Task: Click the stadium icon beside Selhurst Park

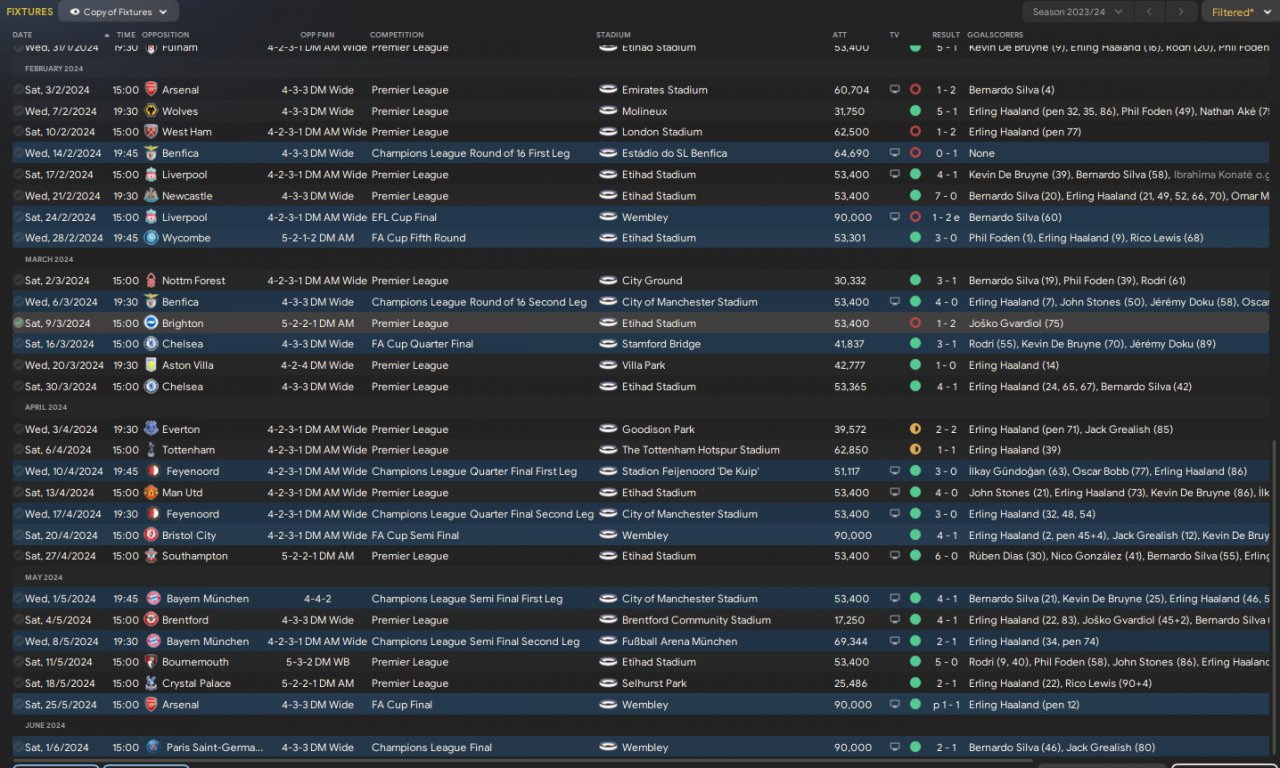Action: coord(607,684)
